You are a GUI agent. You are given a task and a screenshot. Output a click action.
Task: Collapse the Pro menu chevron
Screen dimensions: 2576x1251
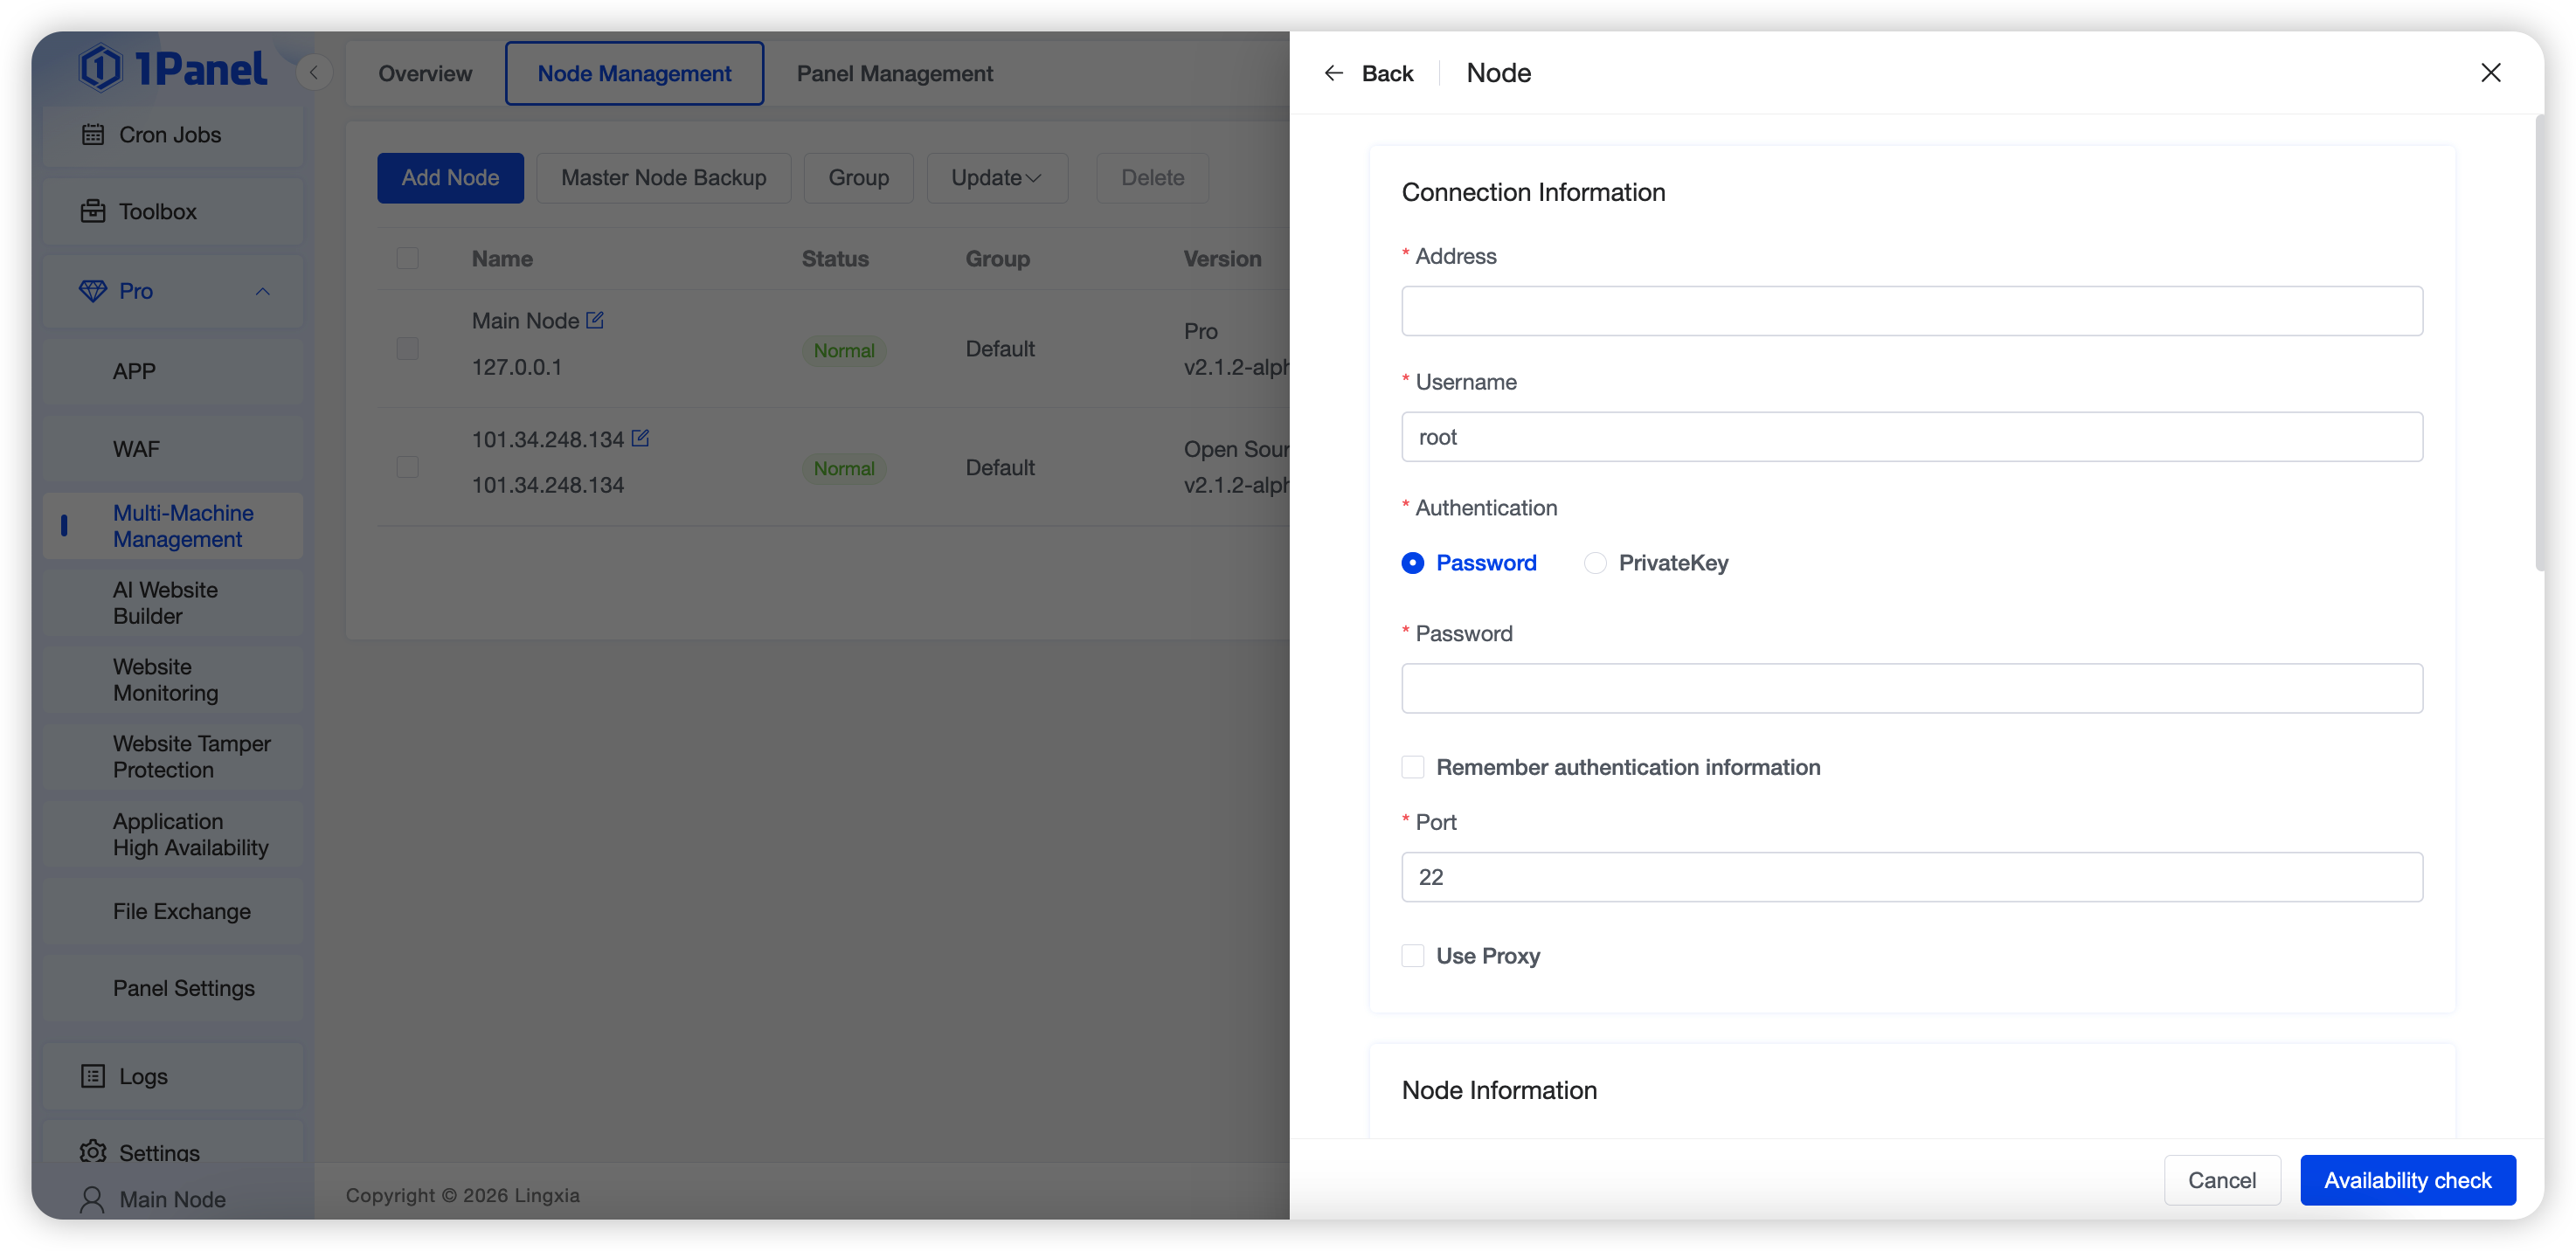pos(263,291)
